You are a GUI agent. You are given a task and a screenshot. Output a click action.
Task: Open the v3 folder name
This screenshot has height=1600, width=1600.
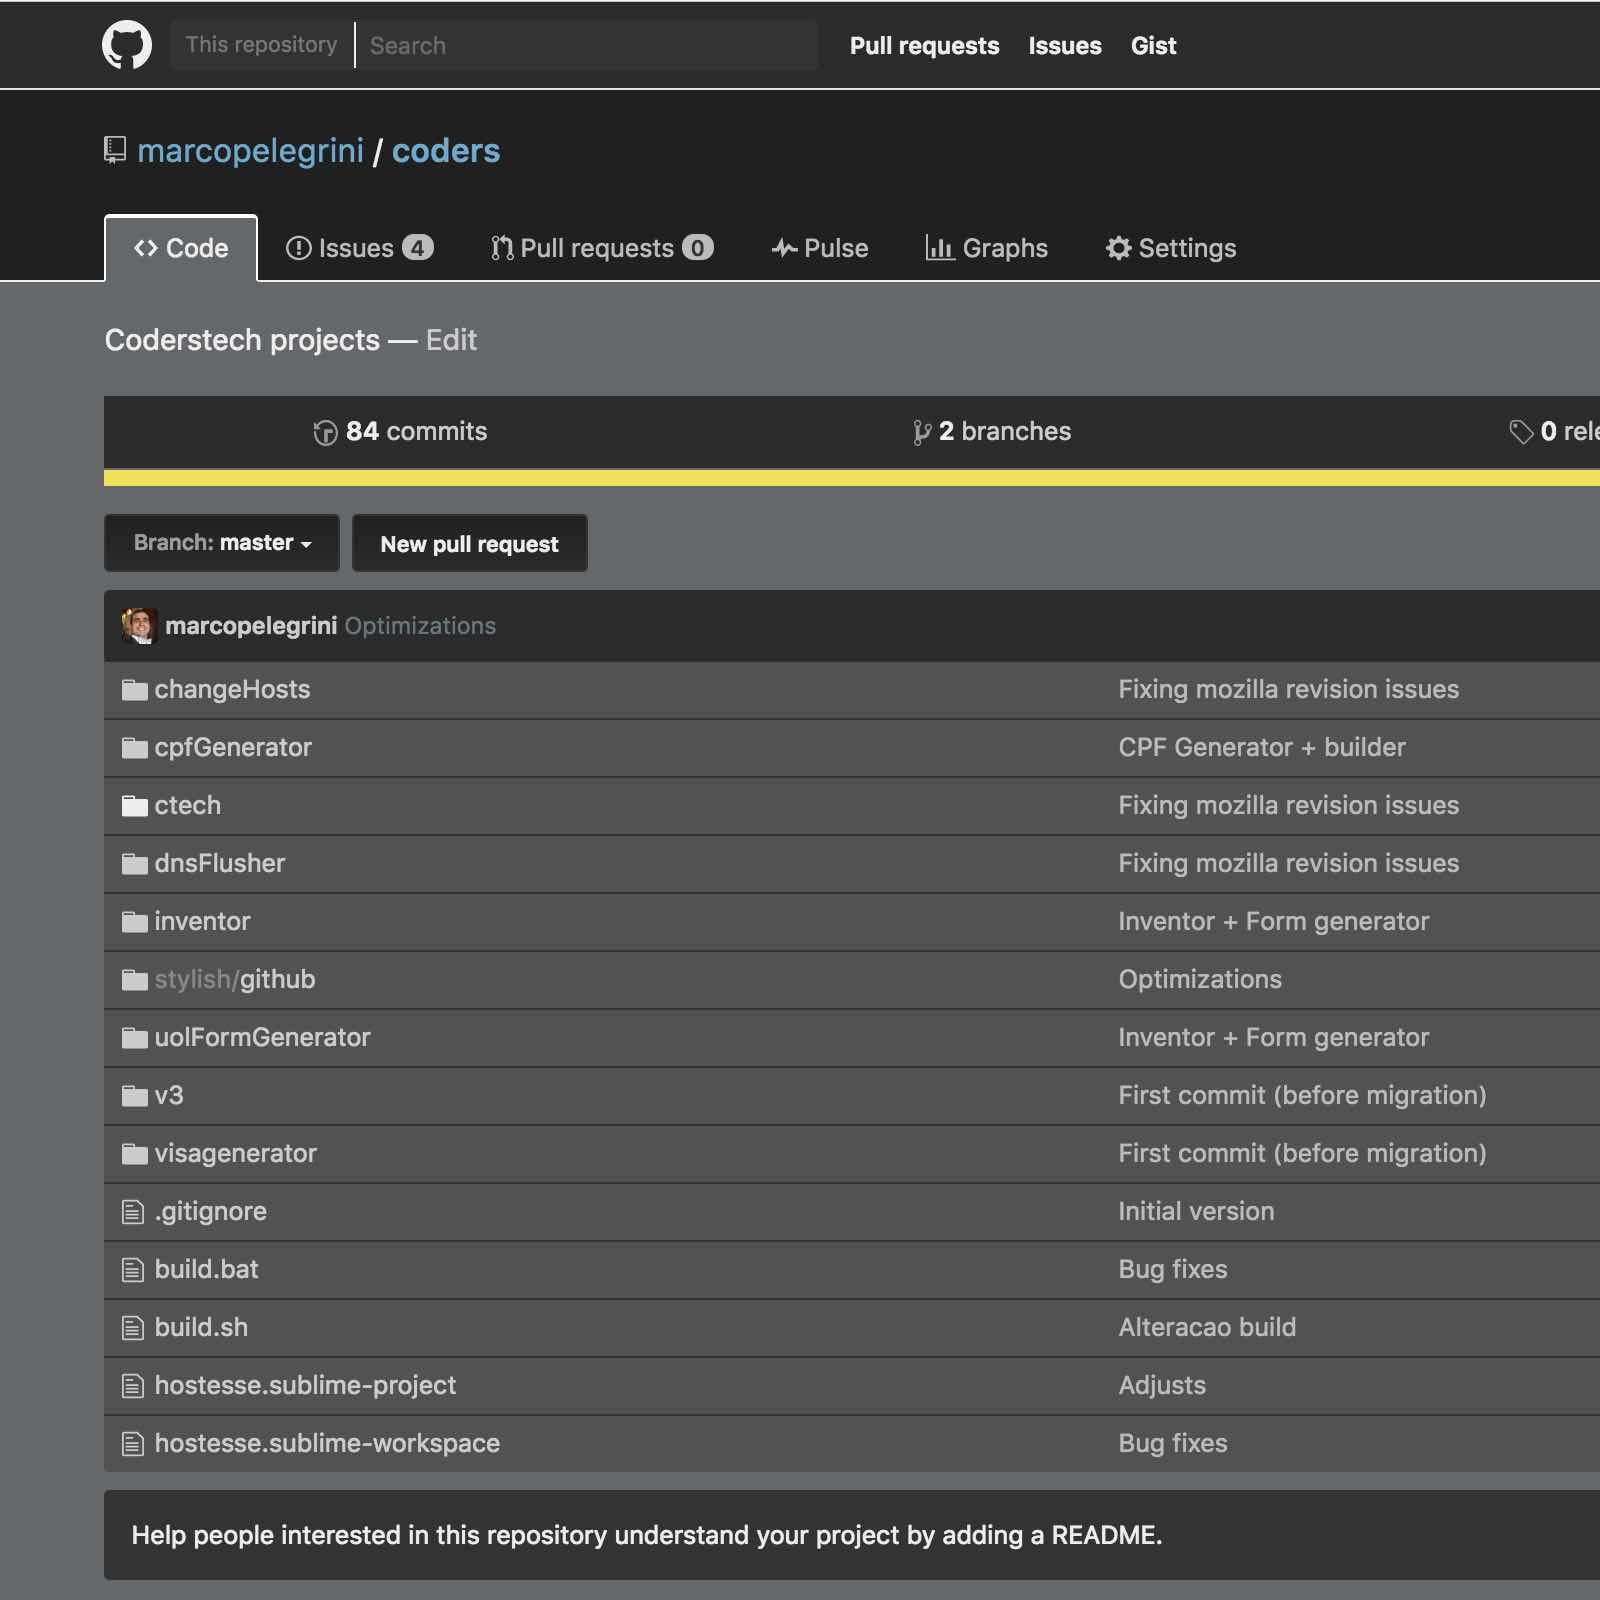(x=169, y=1096)
